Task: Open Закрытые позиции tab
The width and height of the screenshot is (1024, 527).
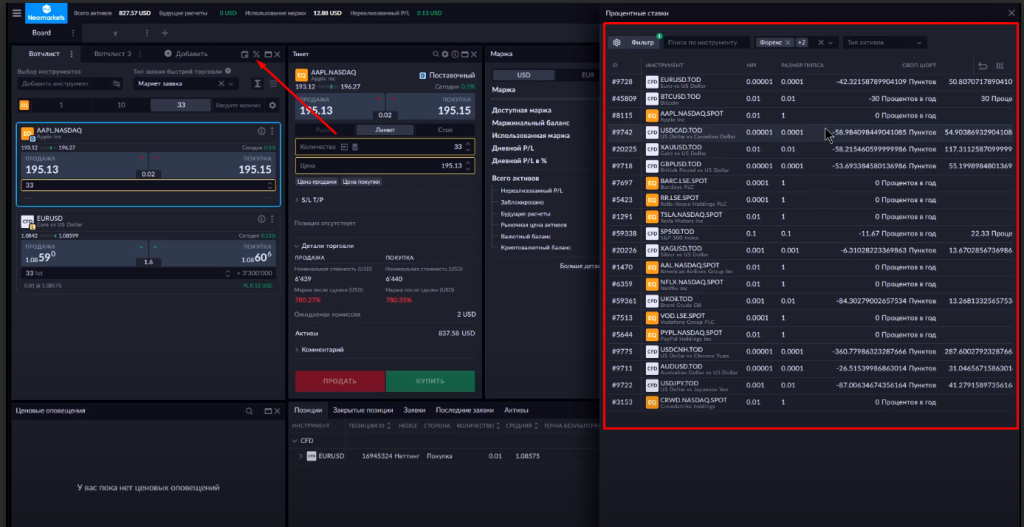Action: click(363, 410)
